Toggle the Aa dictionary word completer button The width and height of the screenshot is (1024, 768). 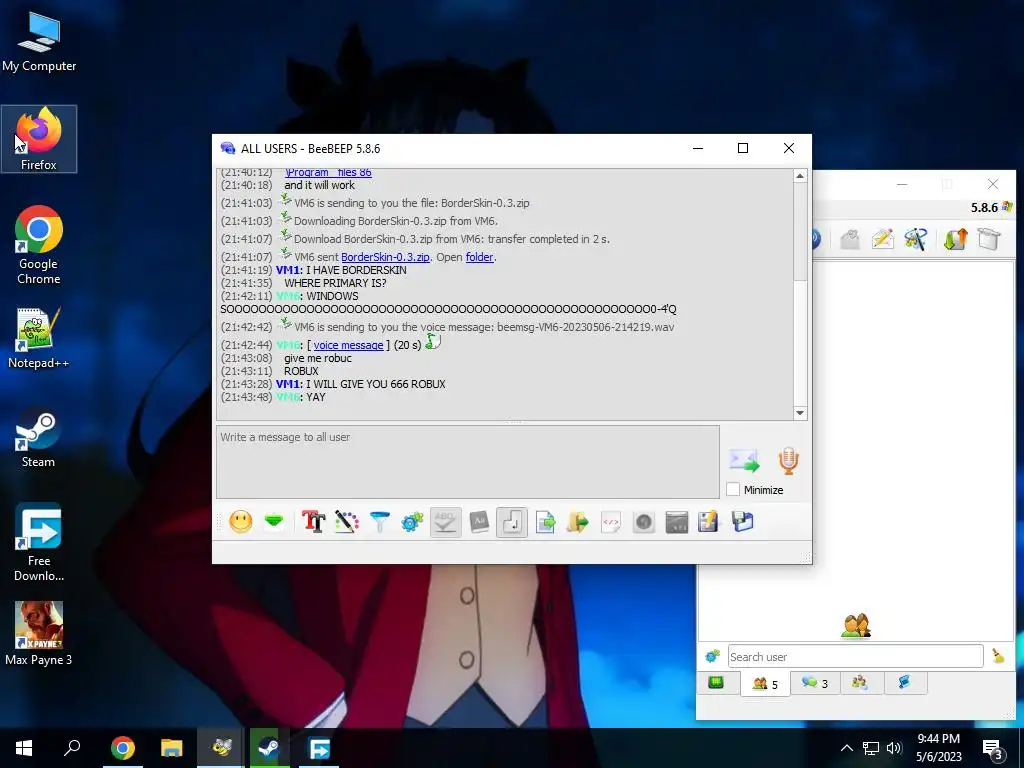click(479, 522)
